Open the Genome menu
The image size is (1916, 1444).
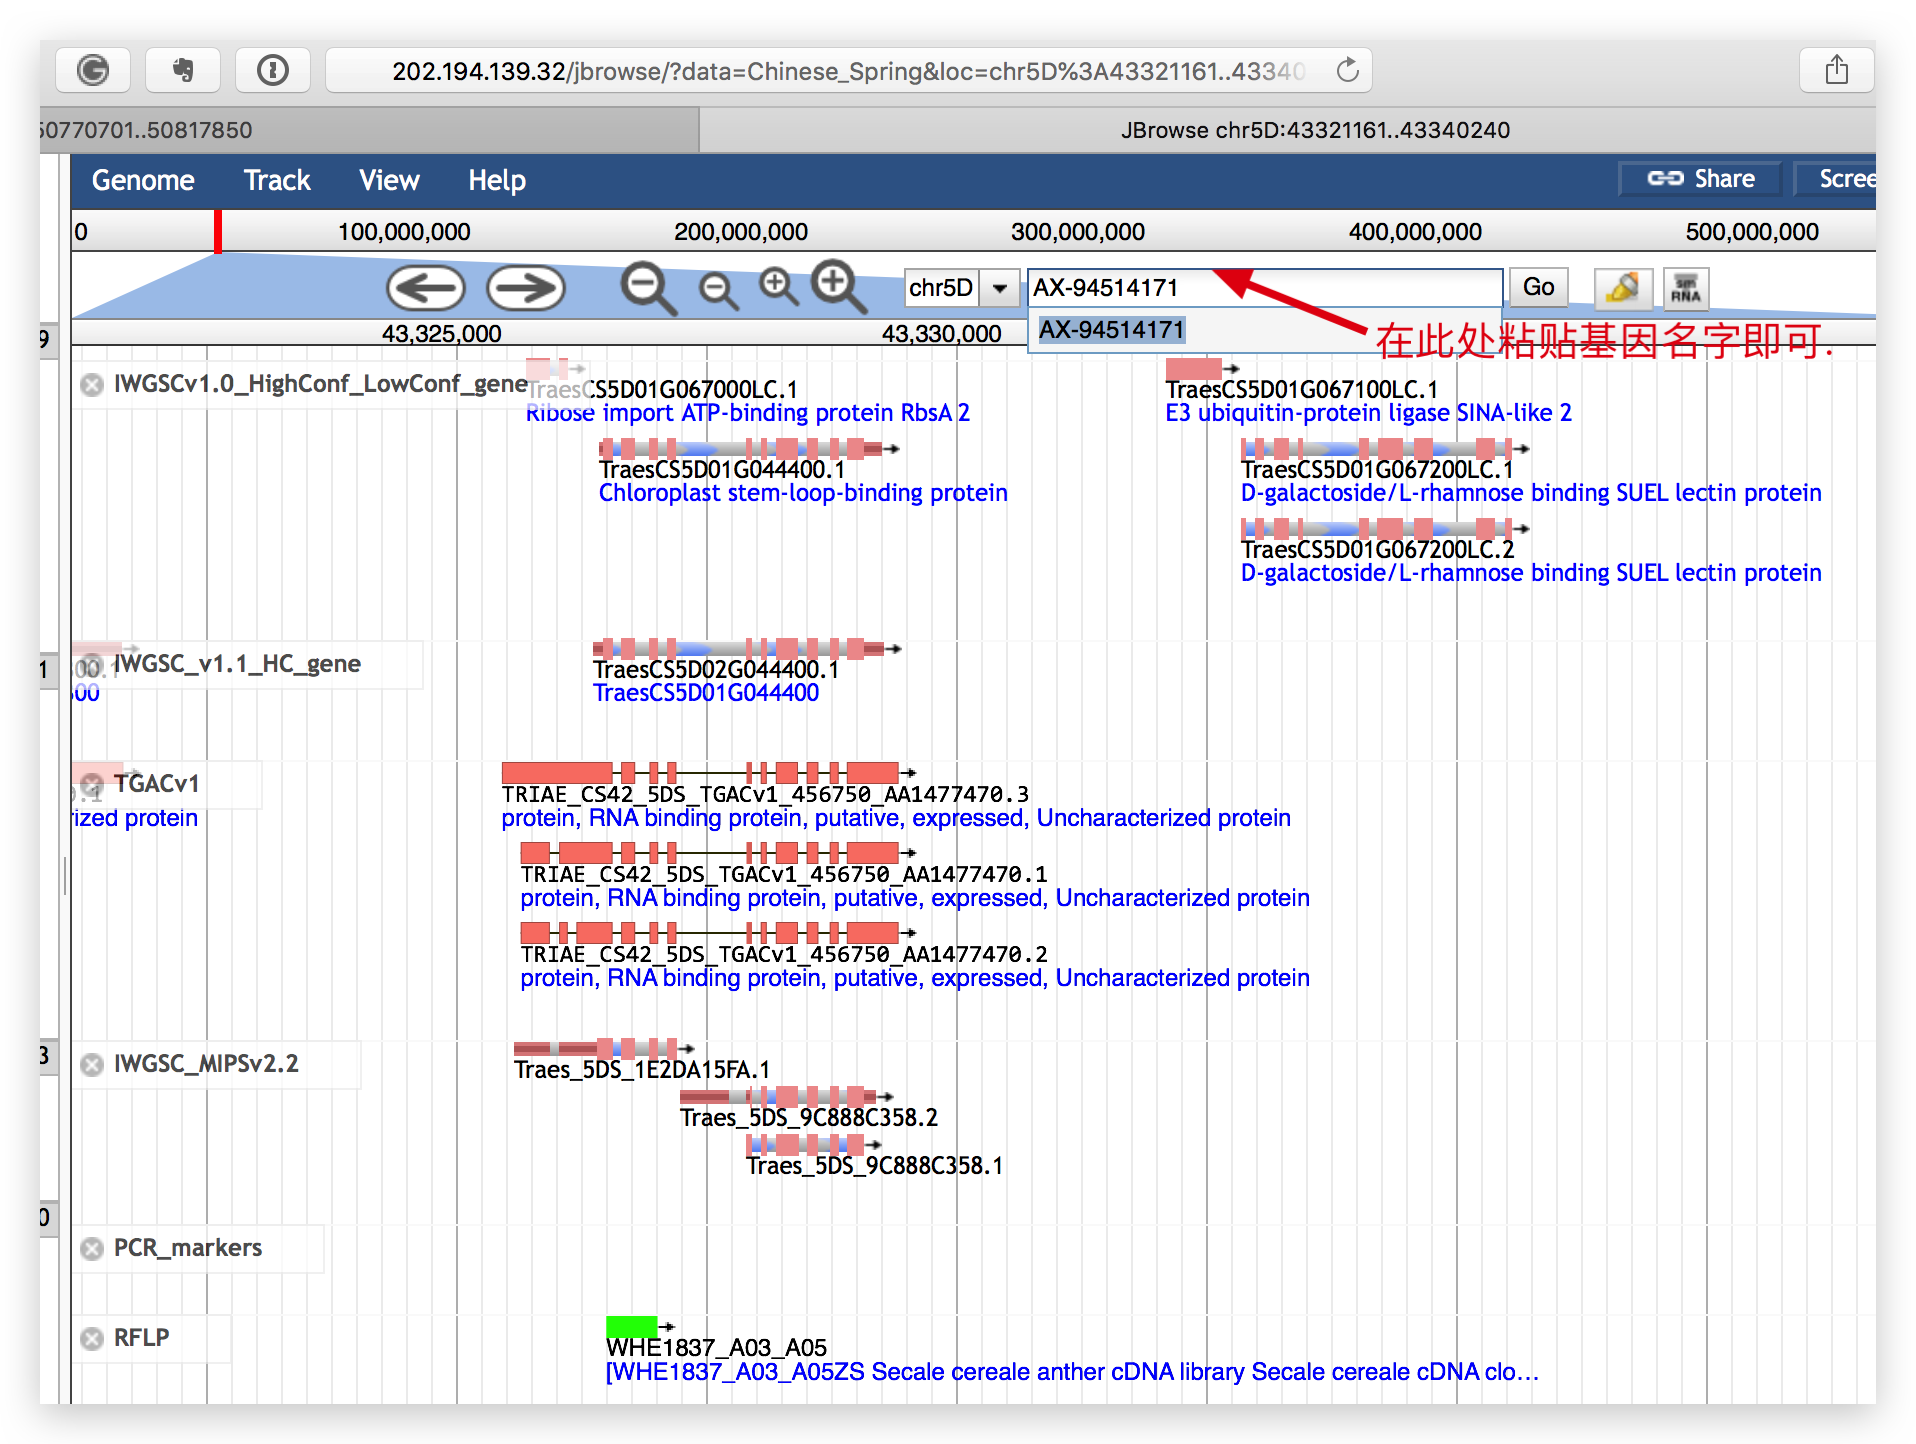coord(143,180)
